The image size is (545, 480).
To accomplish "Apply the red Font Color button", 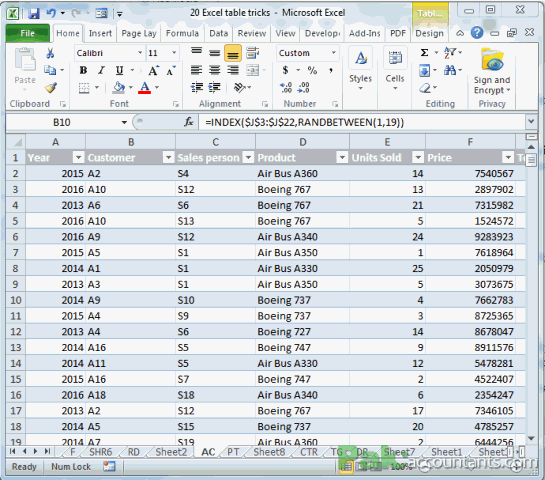I will pos(145,87).
